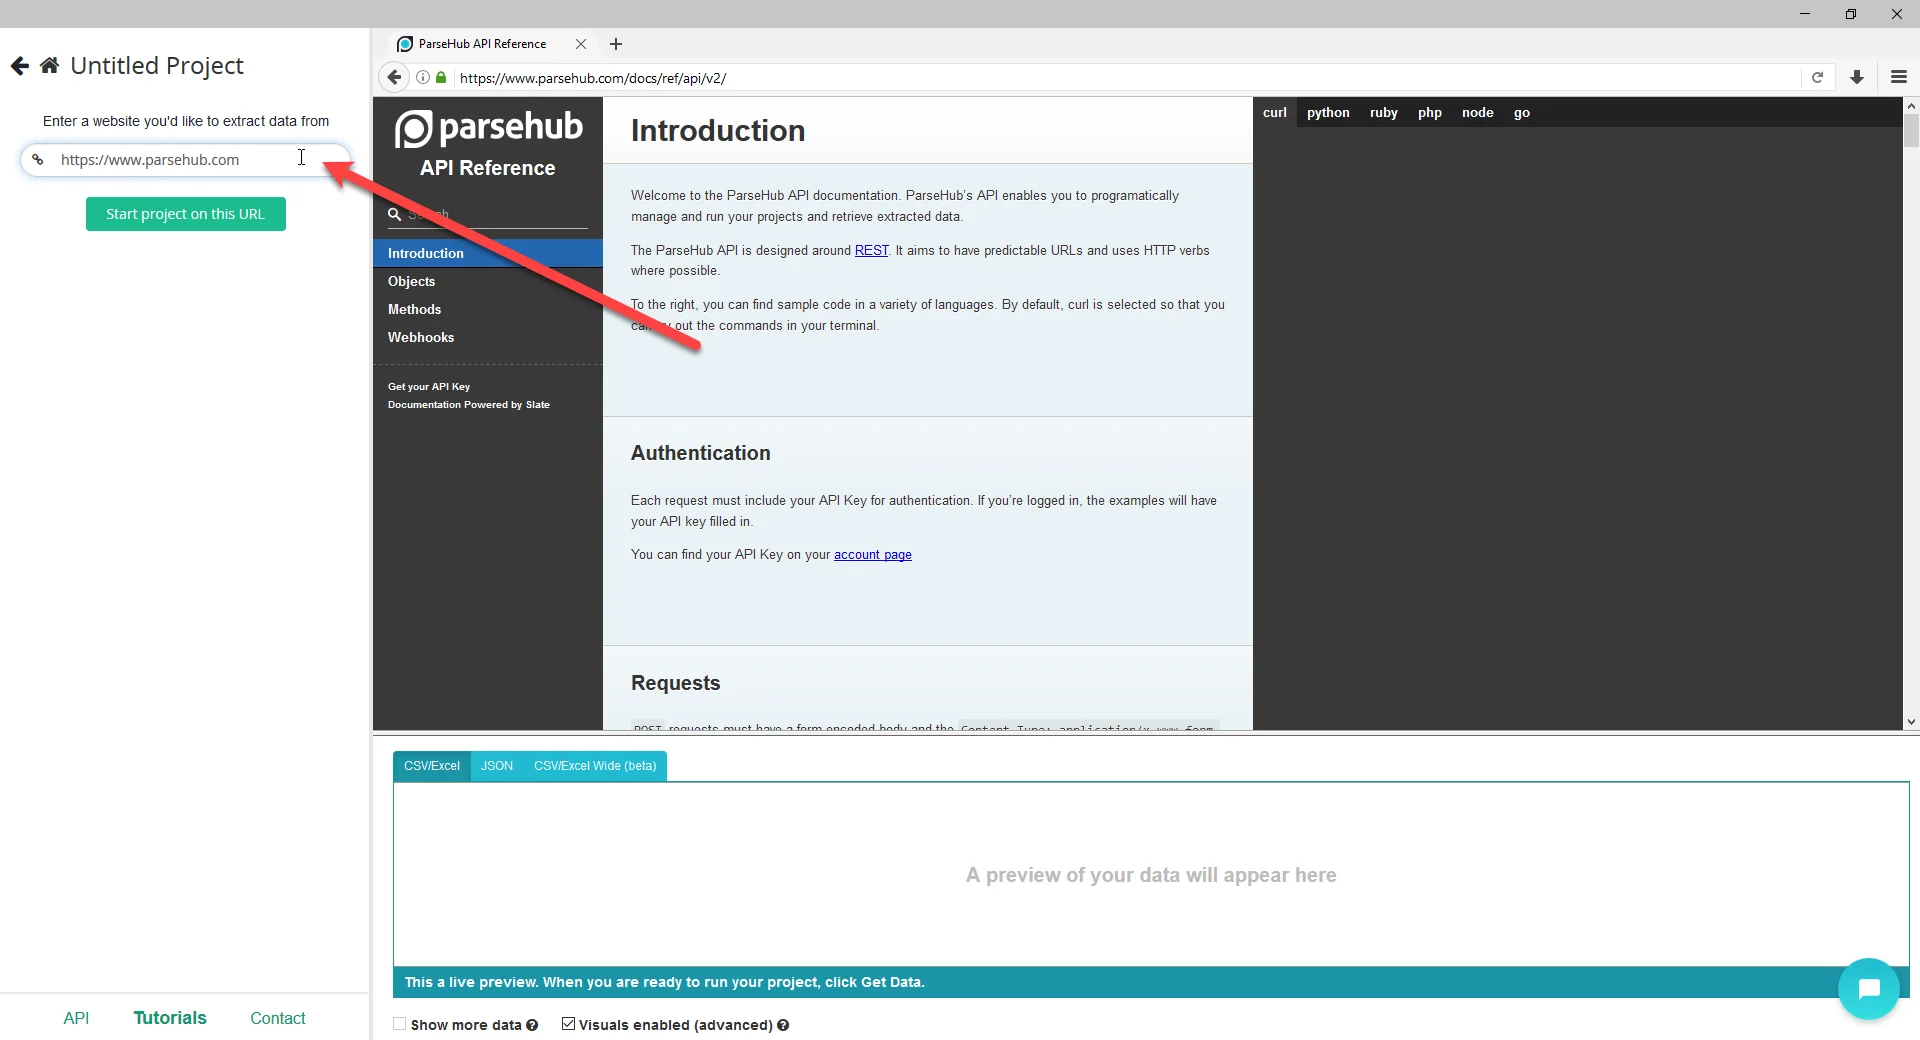Viewport: 1920px width, 1040px height.
Task: Click the Authentication heading
Action: coord(700,453)
